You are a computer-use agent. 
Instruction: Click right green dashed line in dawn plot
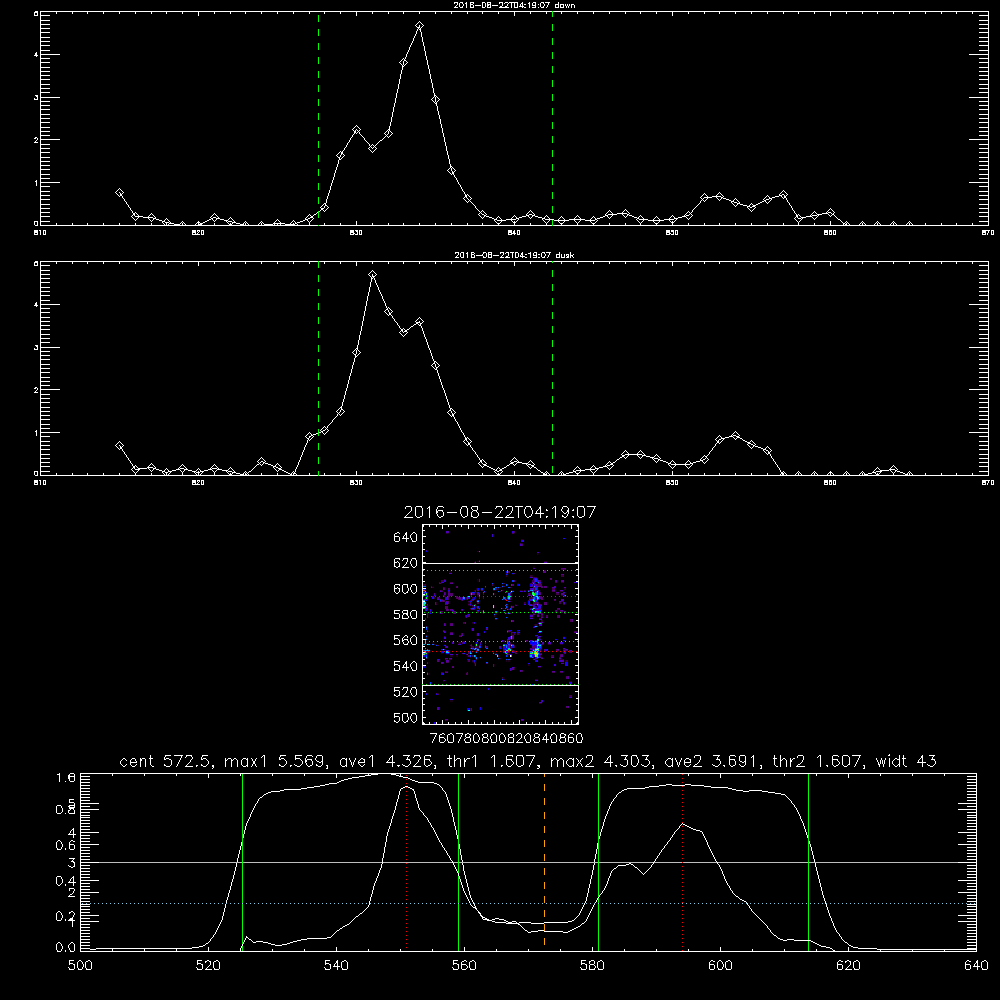coord(552,119)
